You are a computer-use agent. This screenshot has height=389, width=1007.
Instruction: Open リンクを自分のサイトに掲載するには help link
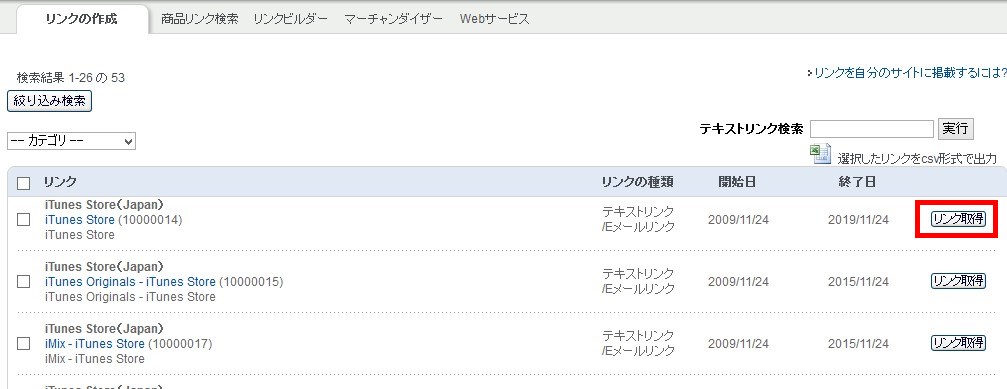907,73
